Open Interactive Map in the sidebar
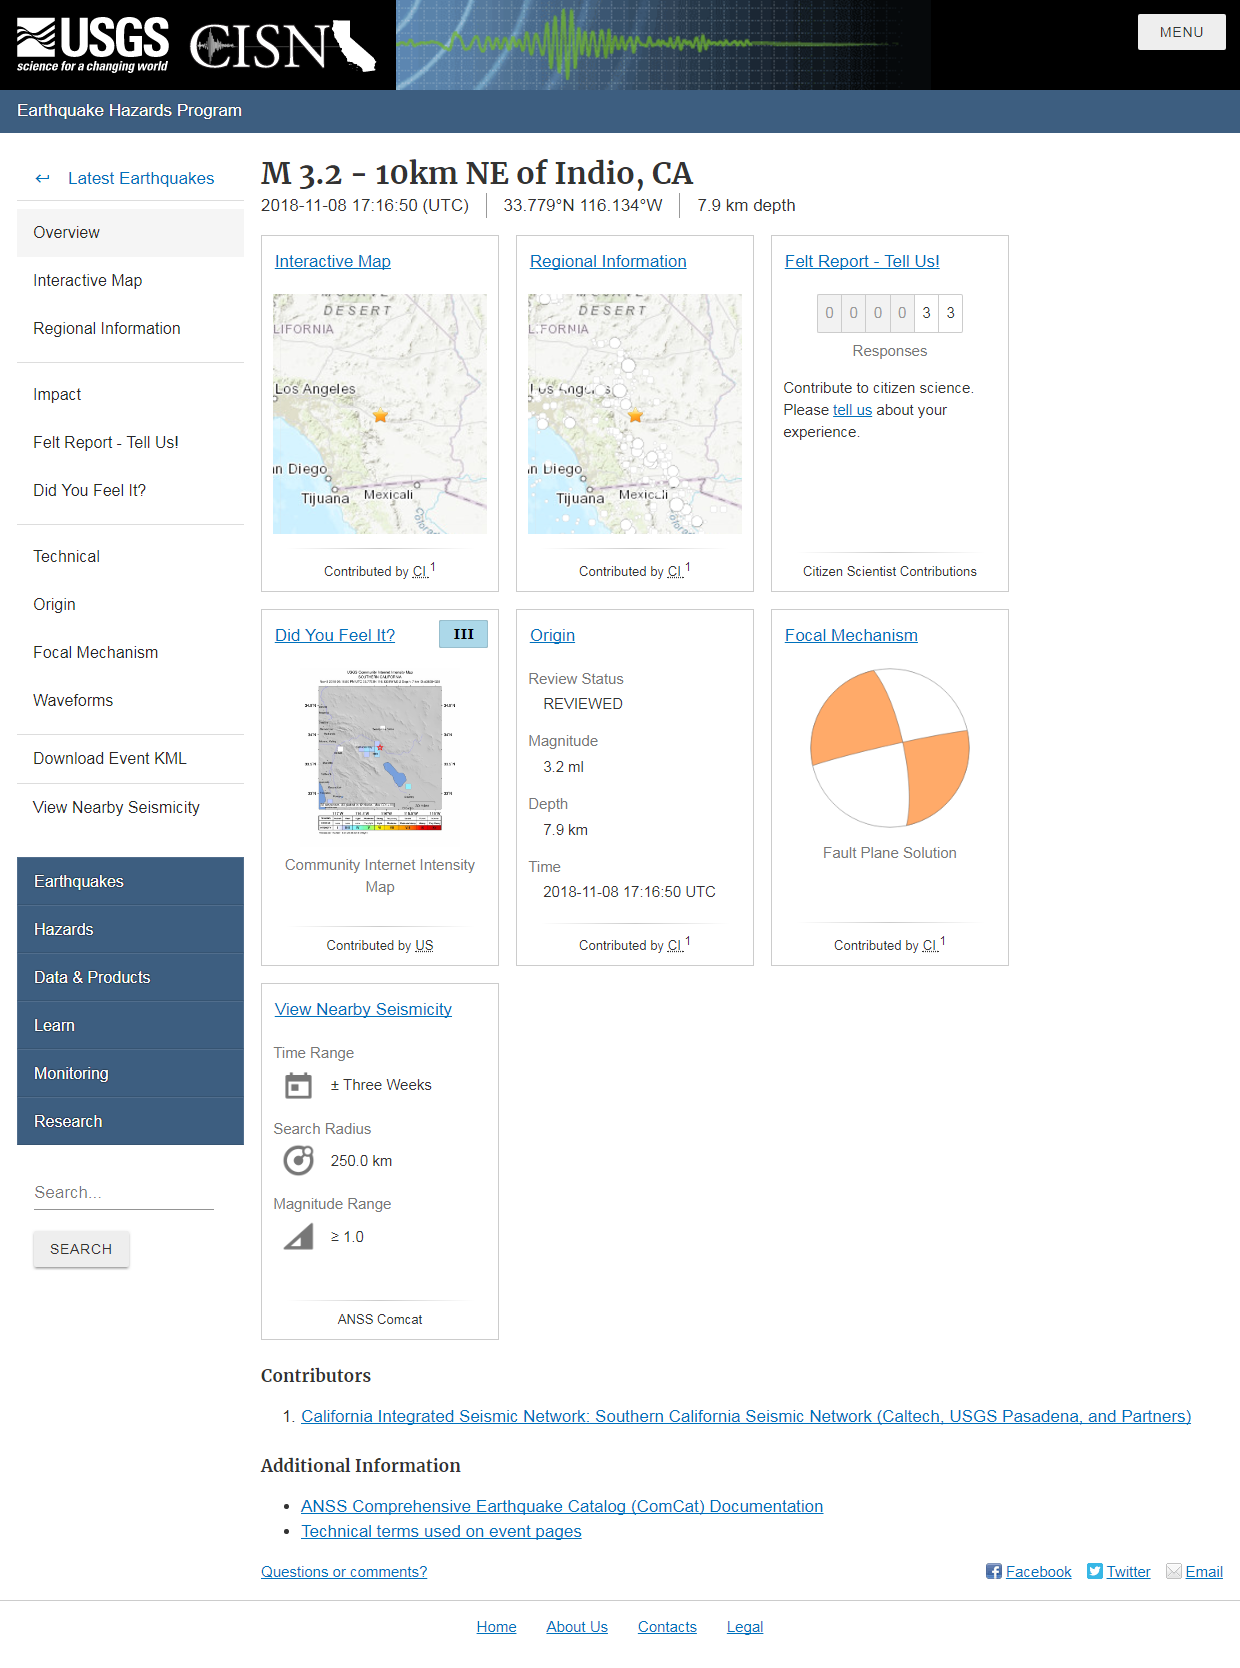Screen dimensions: 1240x1668 pyautogui.click(x=130, y=280)
